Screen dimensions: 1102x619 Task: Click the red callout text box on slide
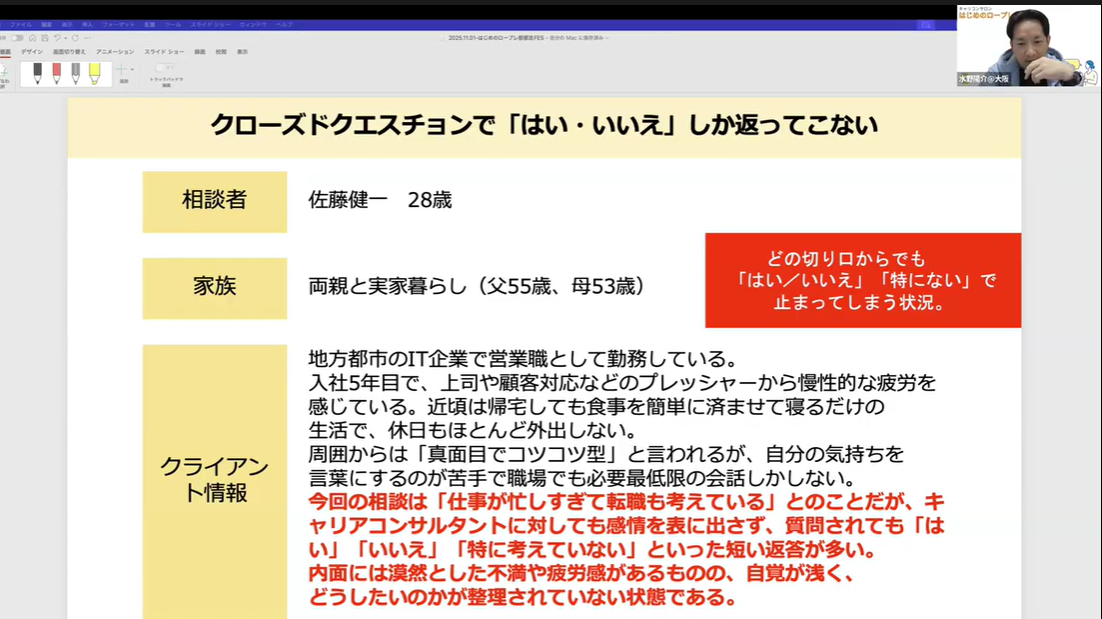coord(863,280)
